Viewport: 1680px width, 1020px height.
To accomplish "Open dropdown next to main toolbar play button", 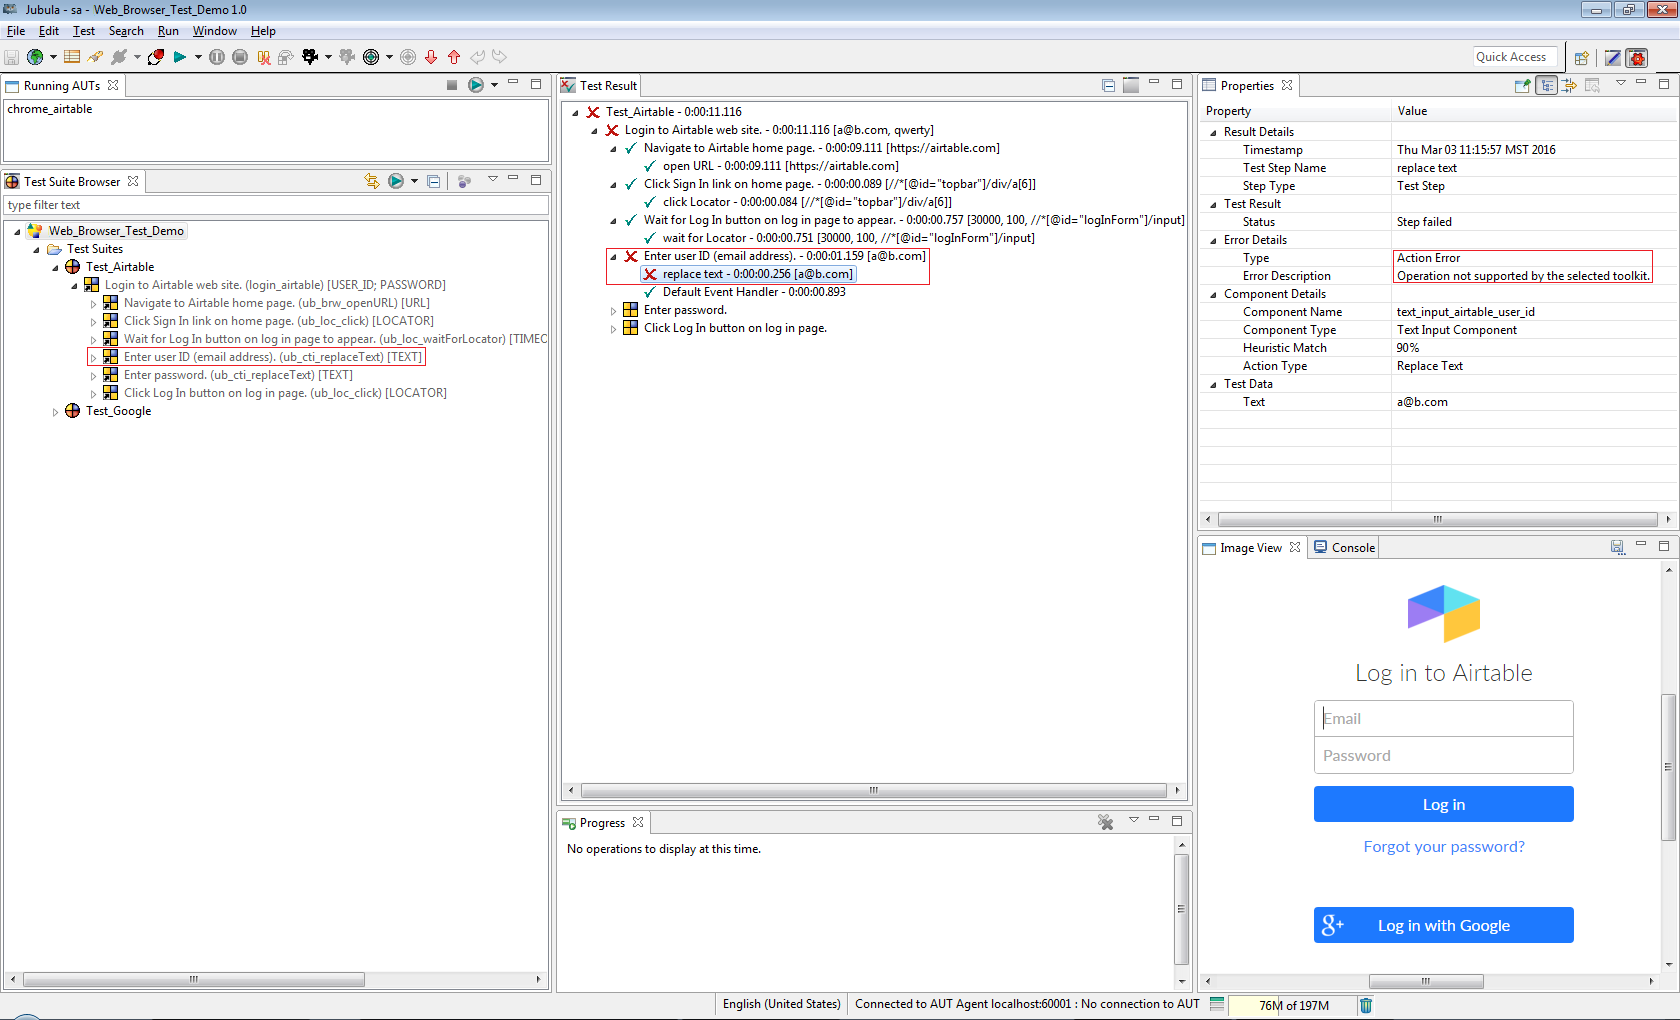I will click(198, 57).
